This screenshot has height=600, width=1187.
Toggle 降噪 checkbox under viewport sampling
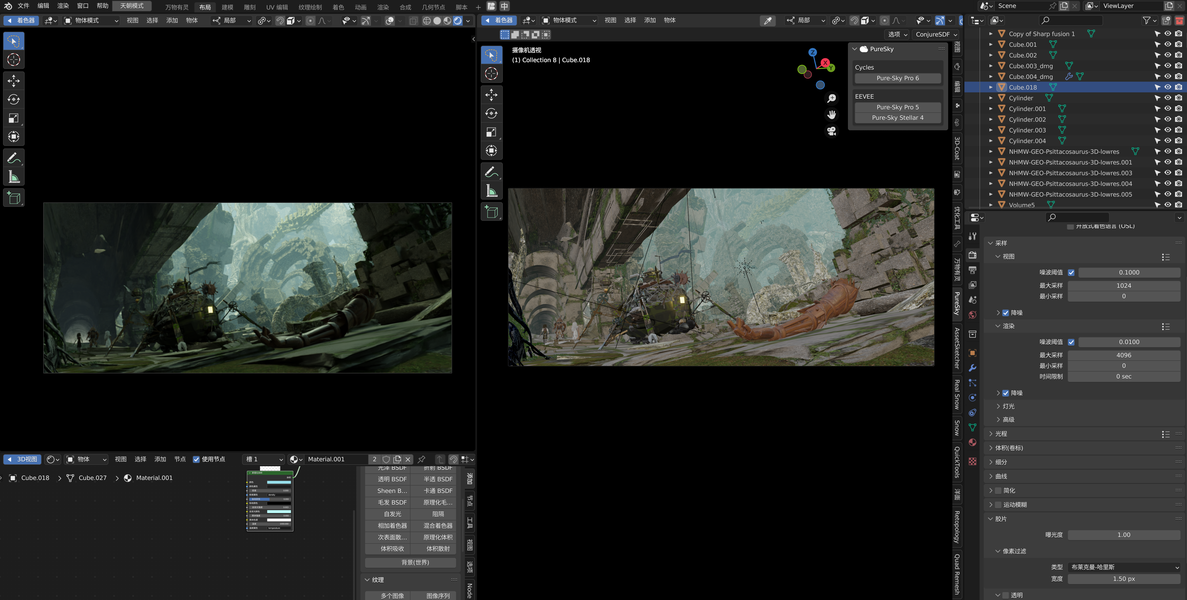coord(1005,312)
